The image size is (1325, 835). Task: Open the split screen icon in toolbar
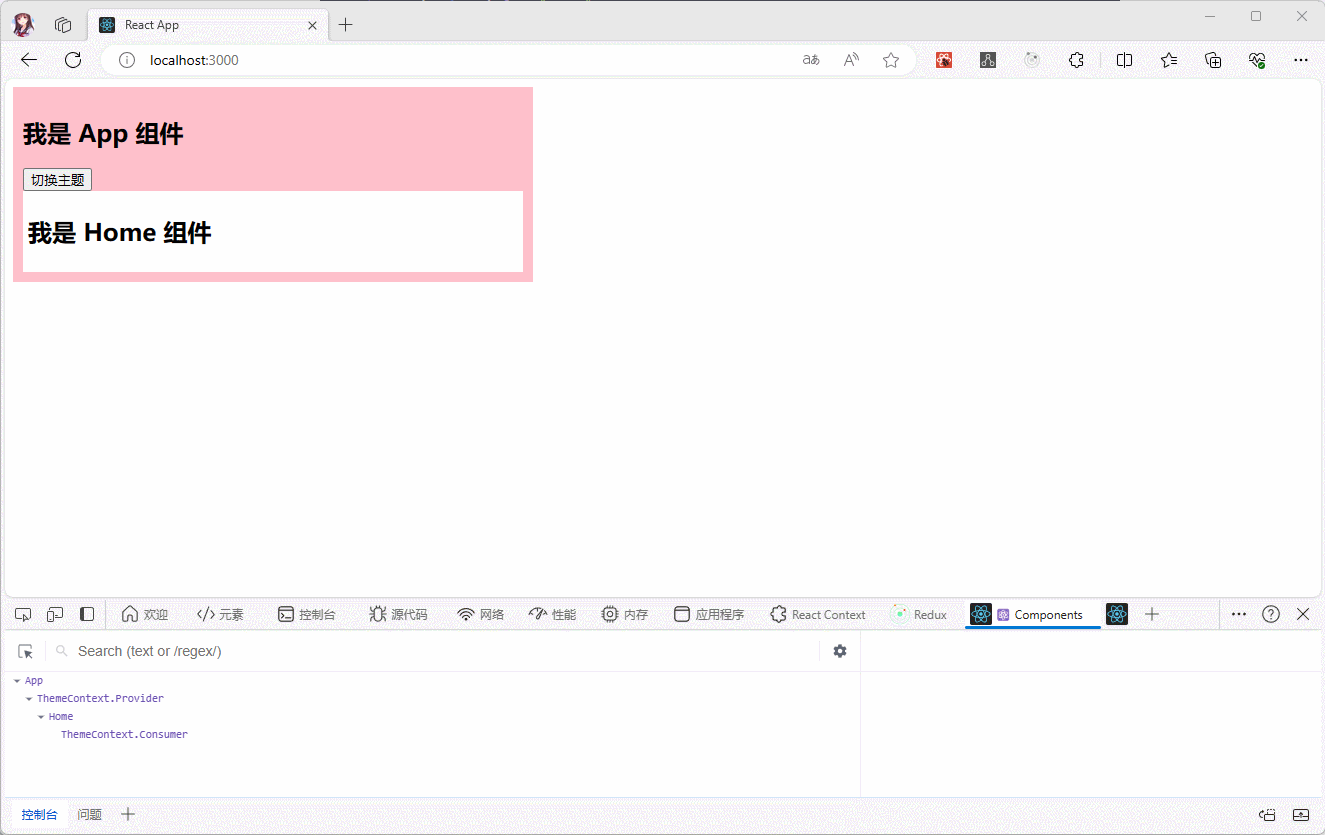tap(1124, 60)
